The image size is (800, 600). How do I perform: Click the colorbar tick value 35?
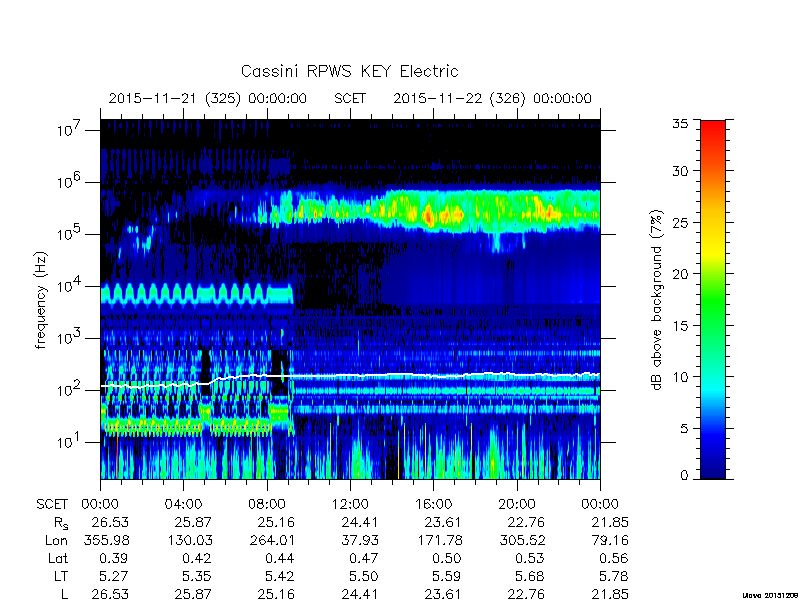tap(680, 124)
